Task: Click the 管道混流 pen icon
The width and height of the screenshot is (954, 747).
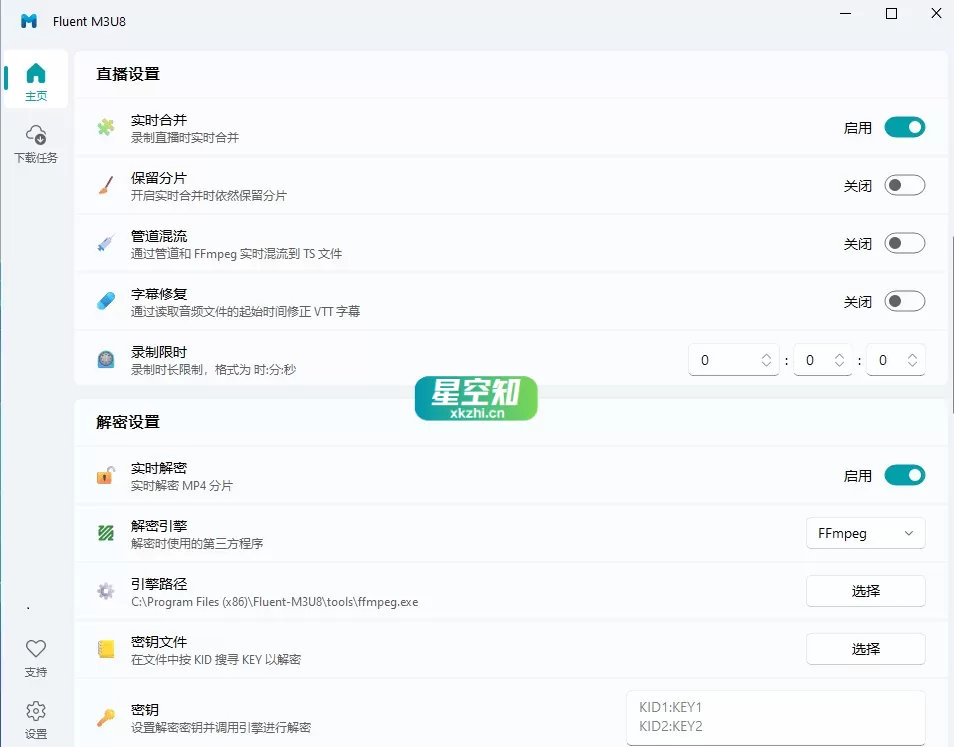Action: point(106,243)
